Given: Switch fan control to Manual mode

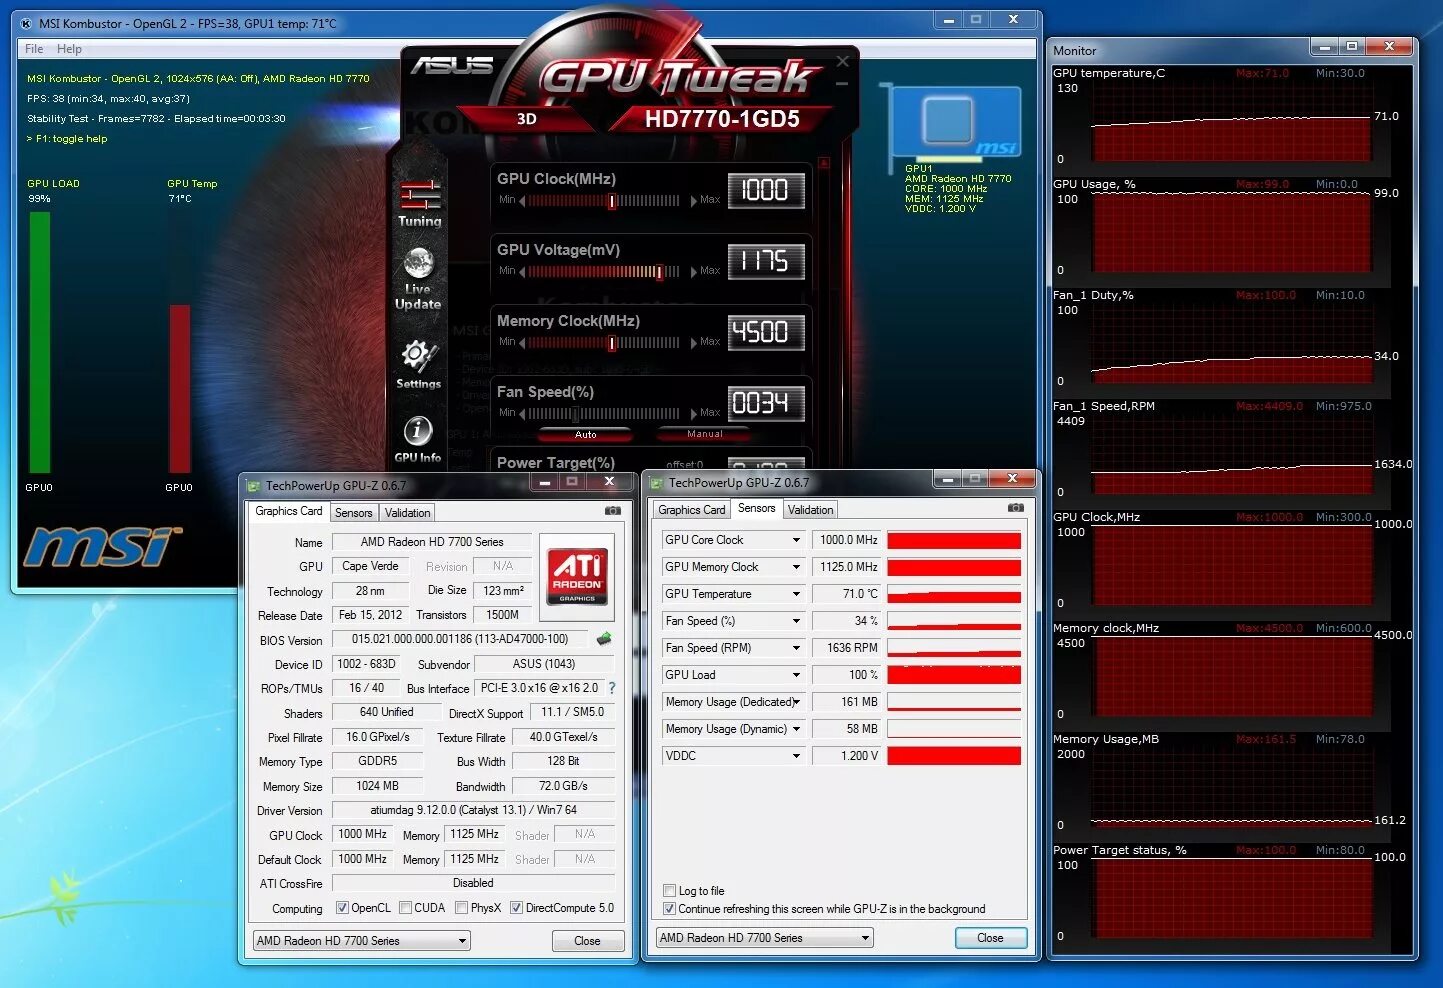Looking at the screenshot, I should click(x=704, y=435).
